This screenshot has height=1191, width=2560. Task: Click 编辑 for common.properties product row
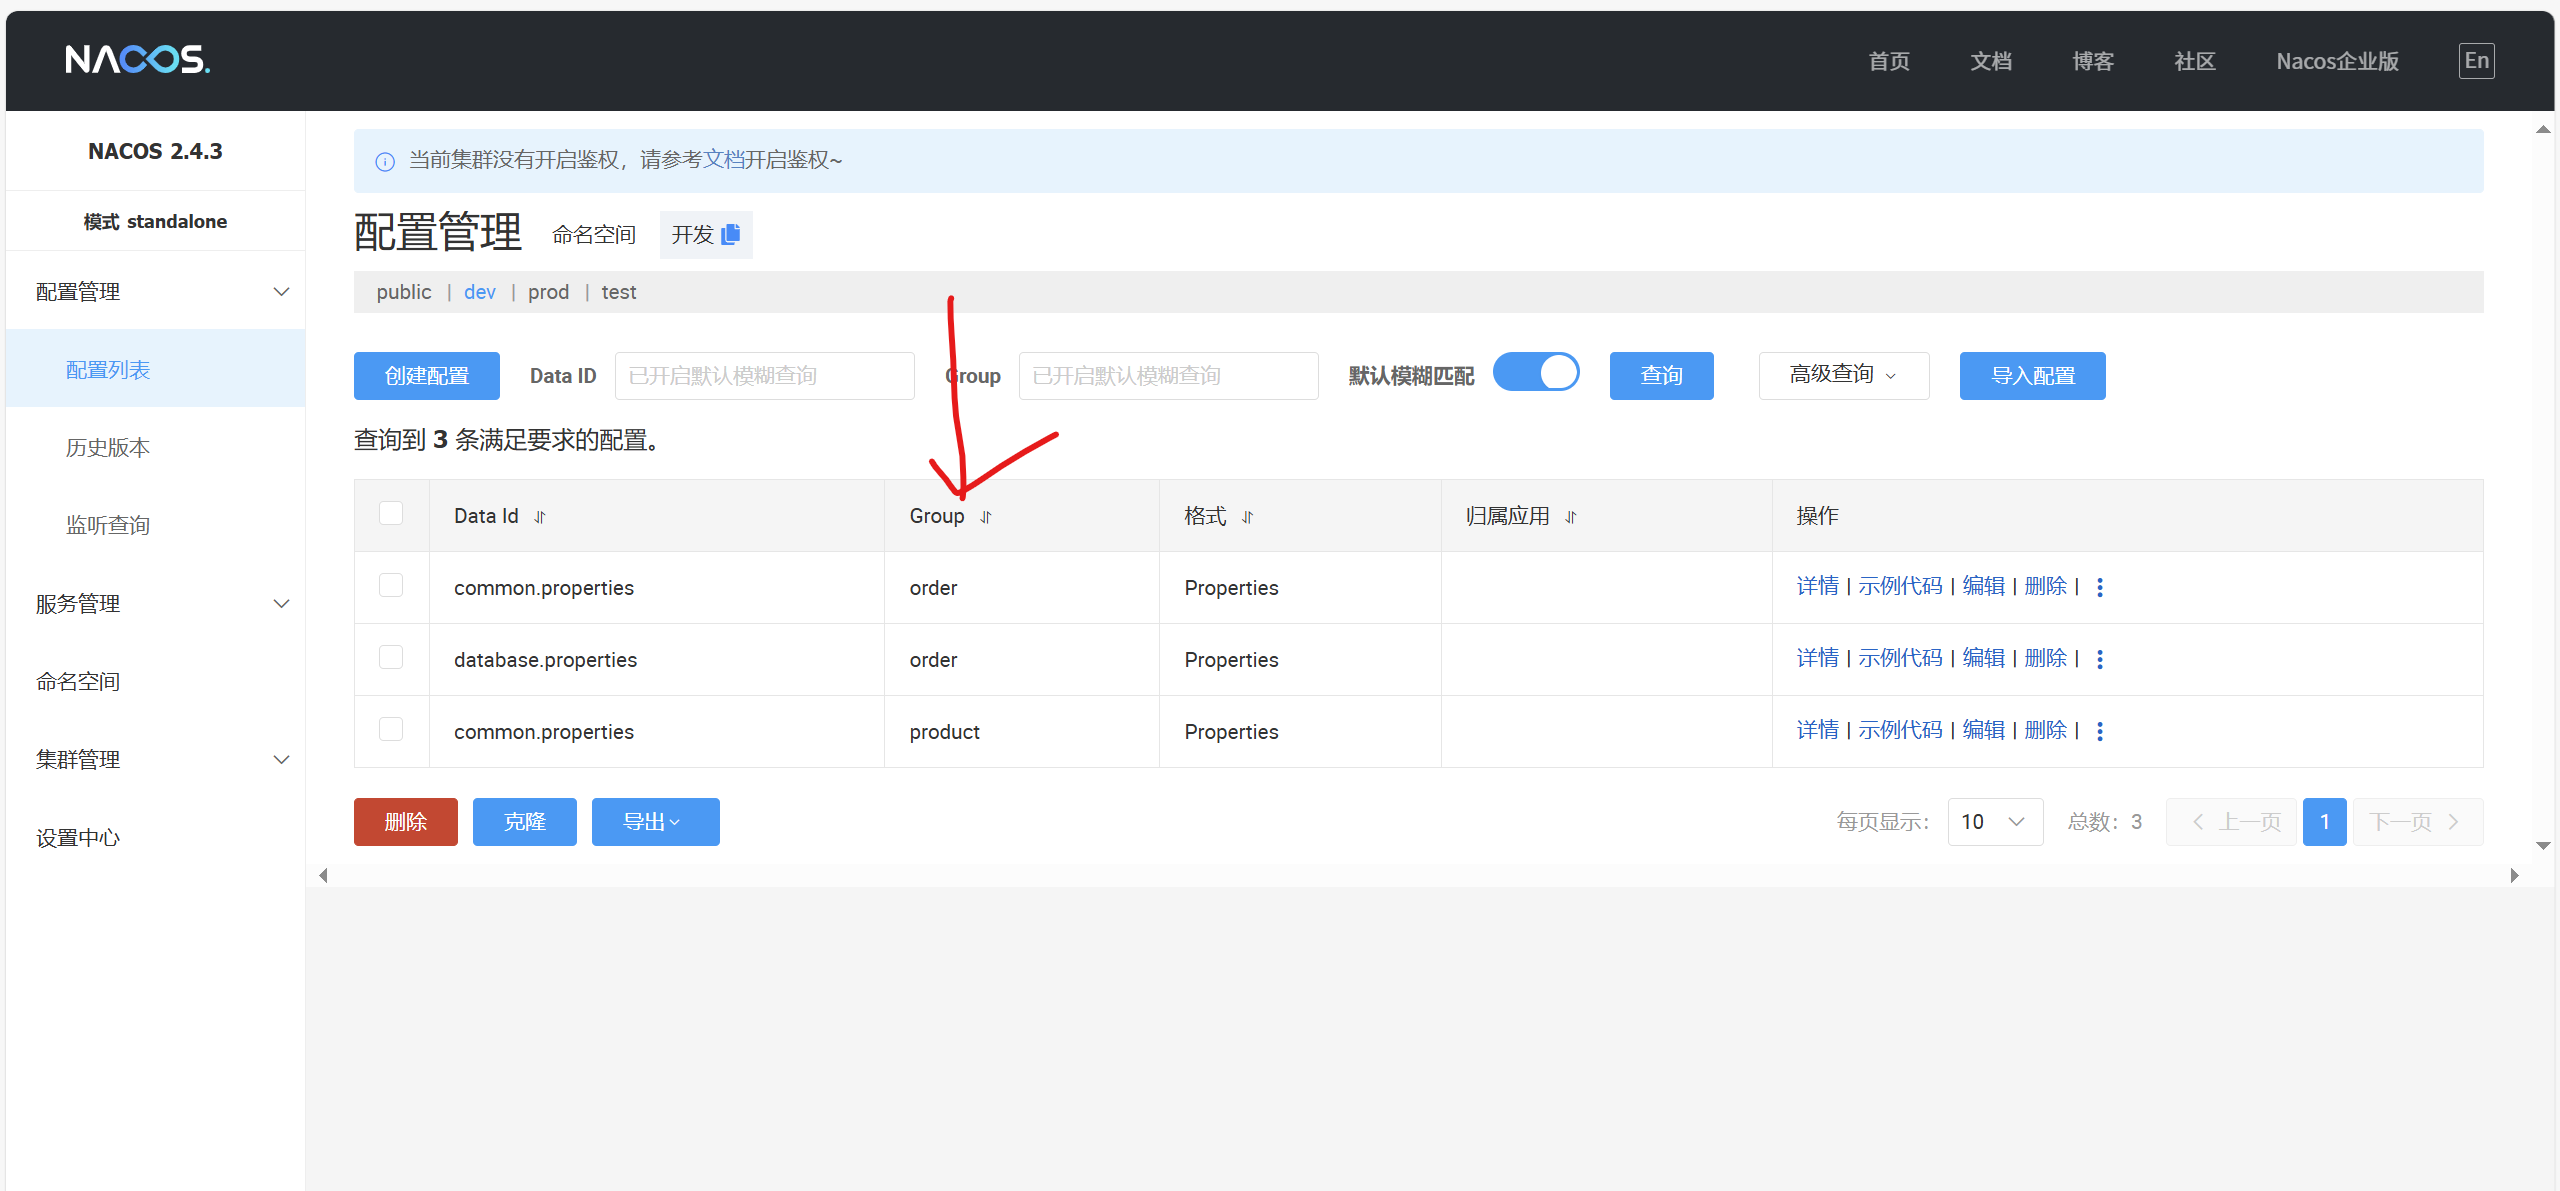[1983, 730]
